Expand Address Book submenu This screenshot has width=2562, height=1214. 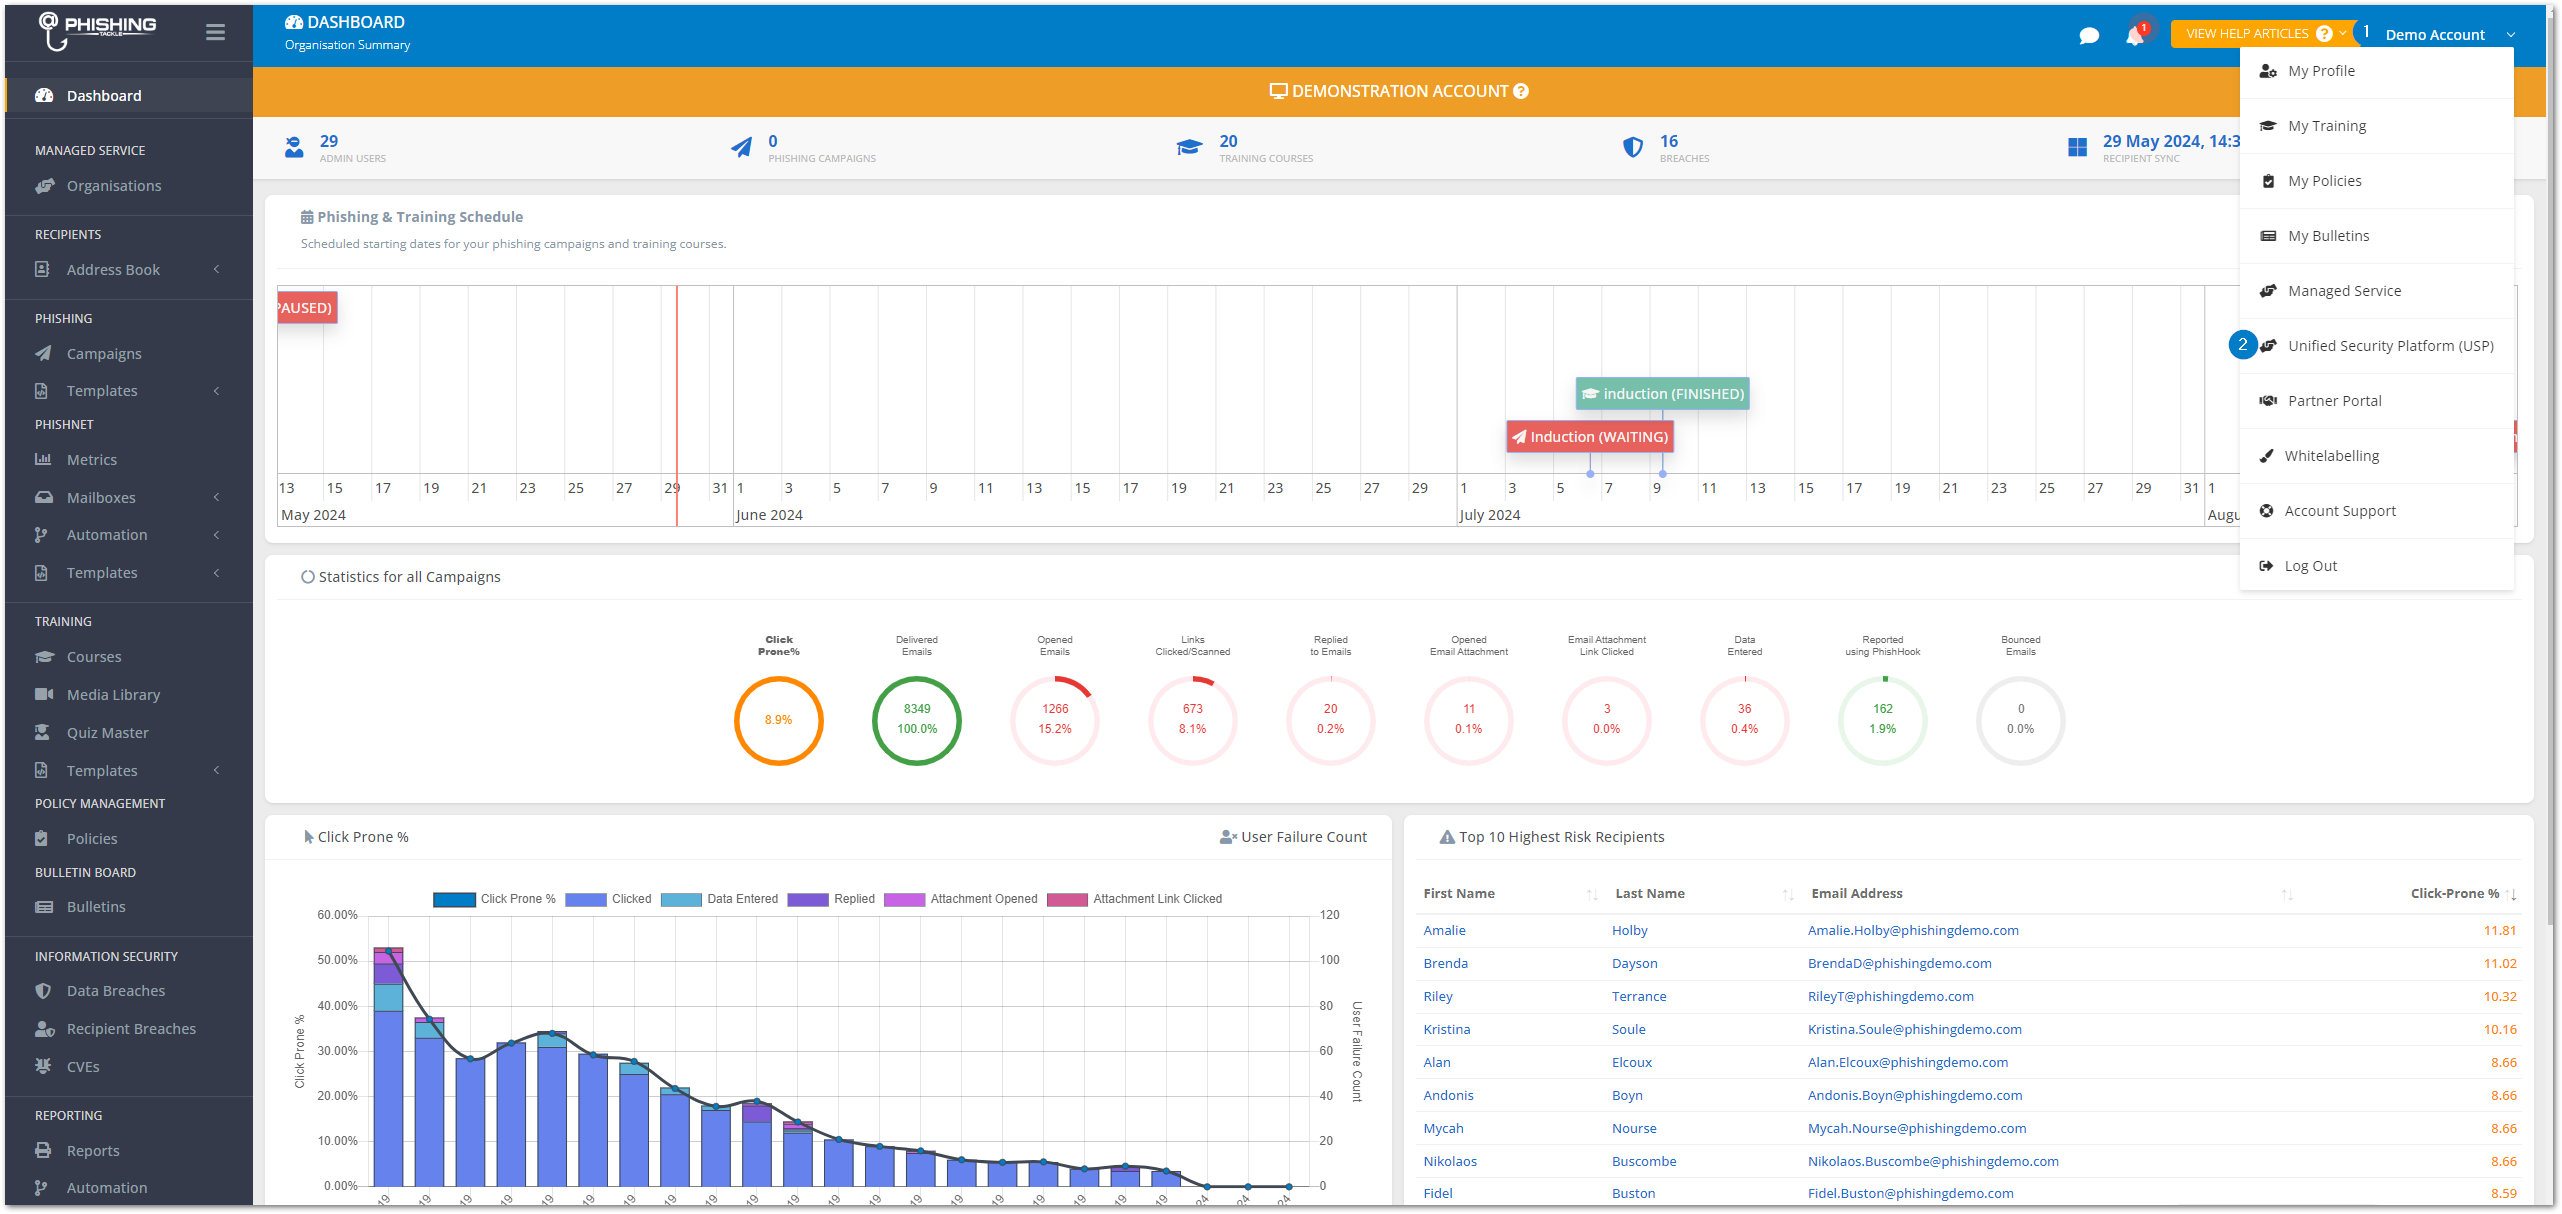tap(216, 270)
